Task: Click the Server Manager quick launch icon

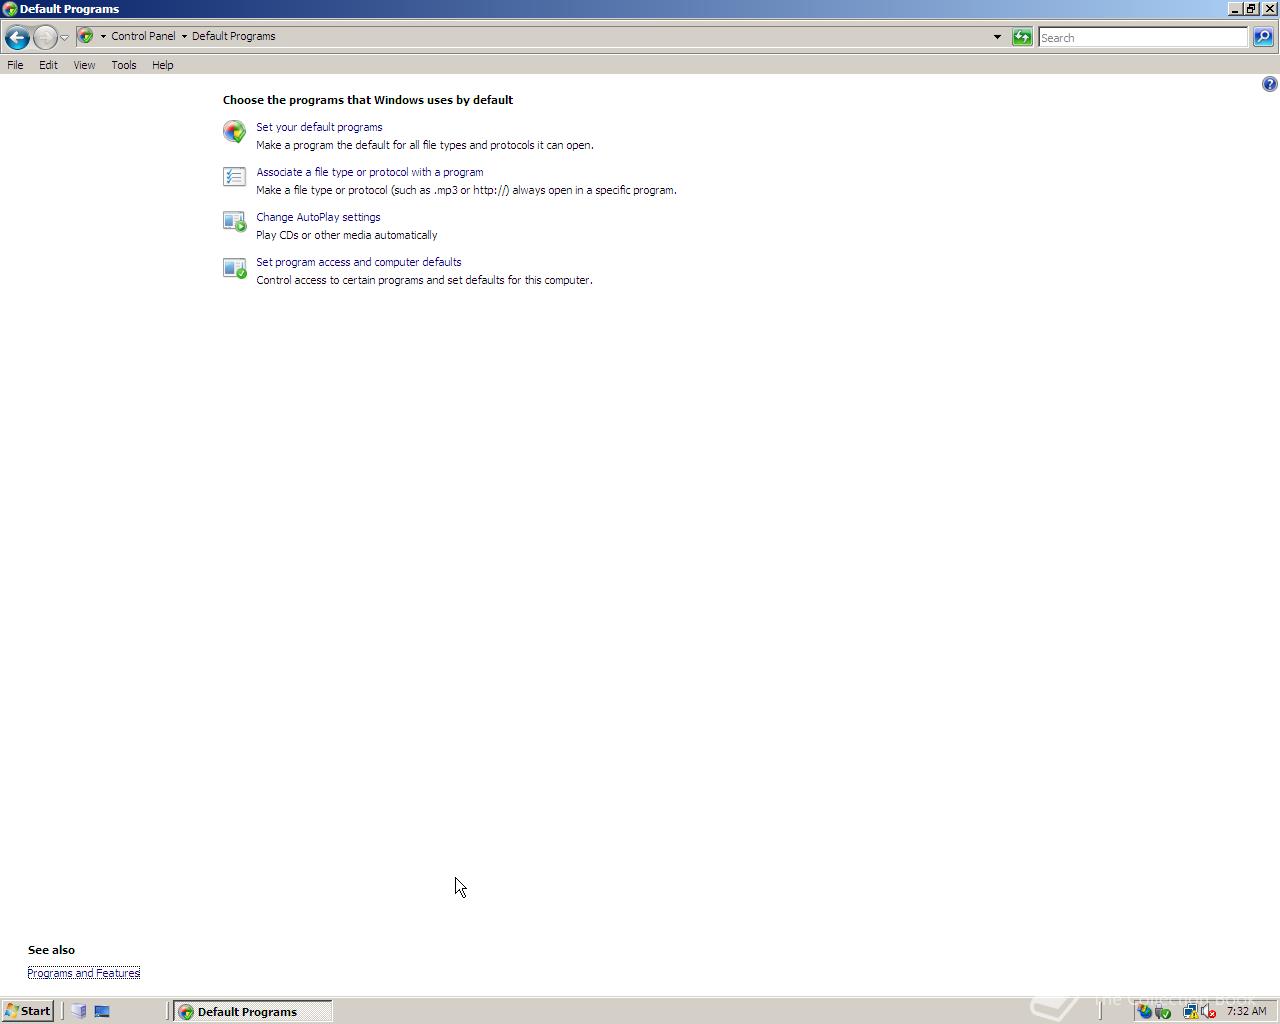Action: click(79, 1011)
